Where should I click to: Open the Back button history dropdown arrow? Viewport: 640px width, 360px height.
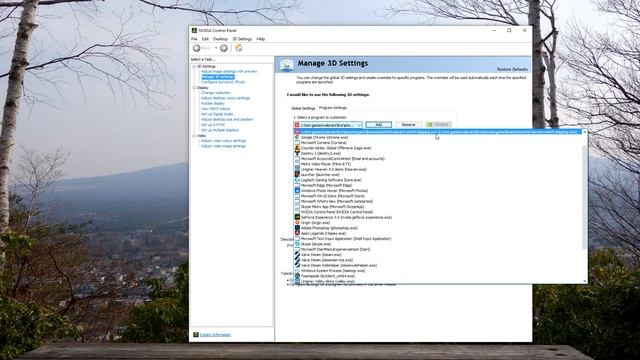(216, 48)
